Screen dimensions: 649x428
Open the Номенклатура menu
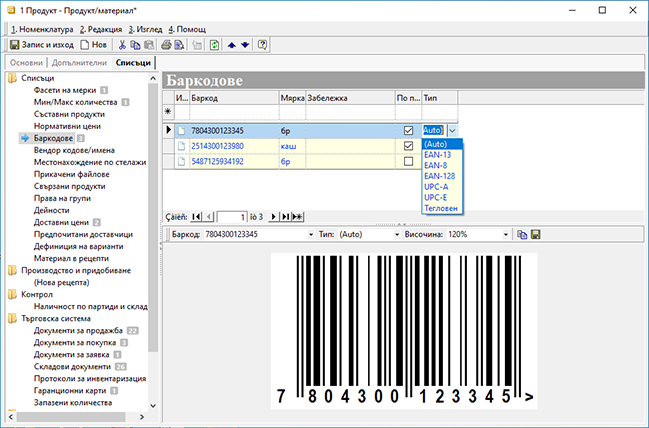42,29
